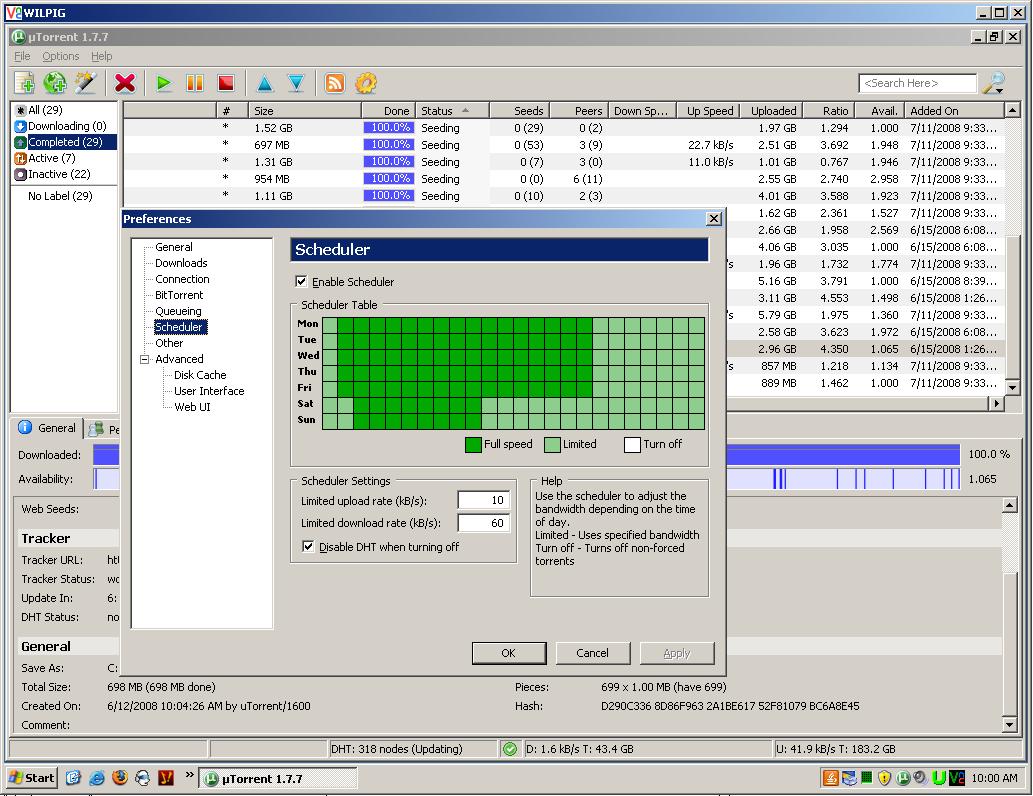The image size is (1033, 796).
Task: Click the red Stop torrent icon
Action: [226, 83]
